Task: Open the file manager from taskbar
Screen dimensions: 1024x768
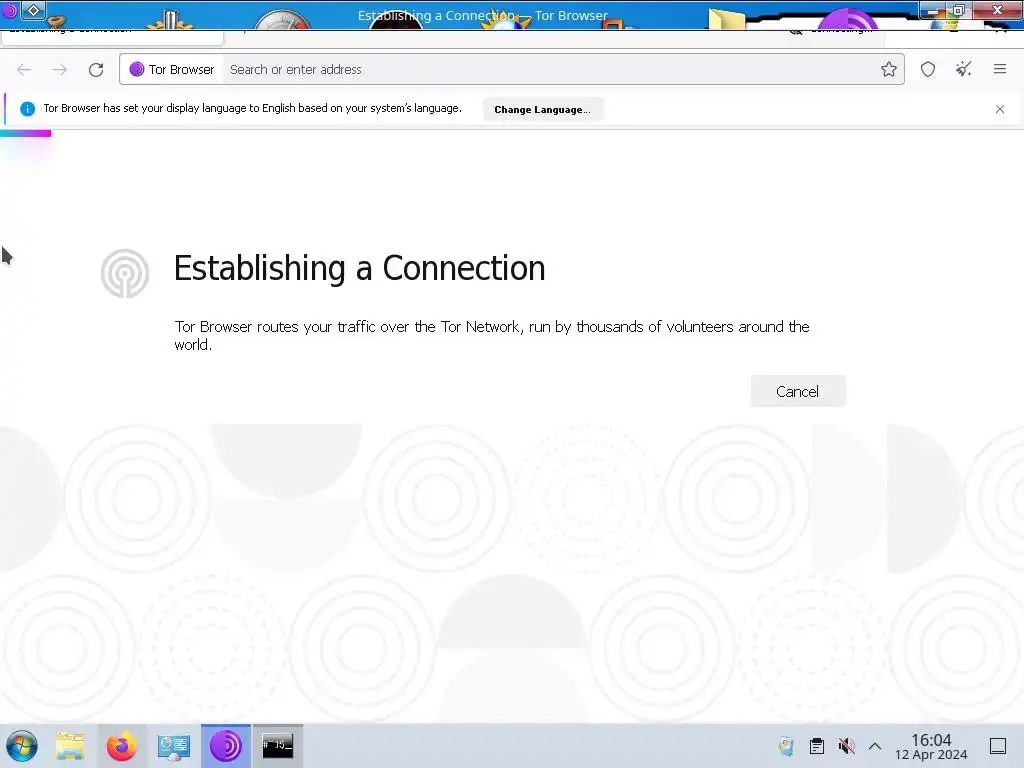Action: 70,746
